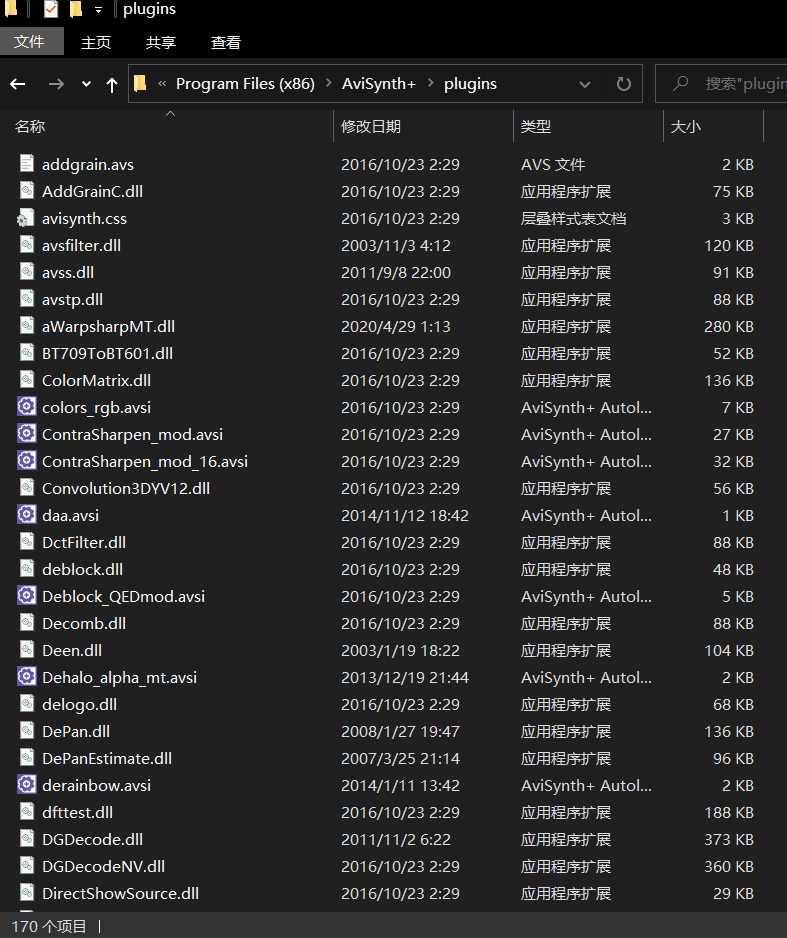The height and width of the screenshot is (938, 787).
Task: Click the 2003/1/19 18:22 date cell
Action: tap(400, 650)
